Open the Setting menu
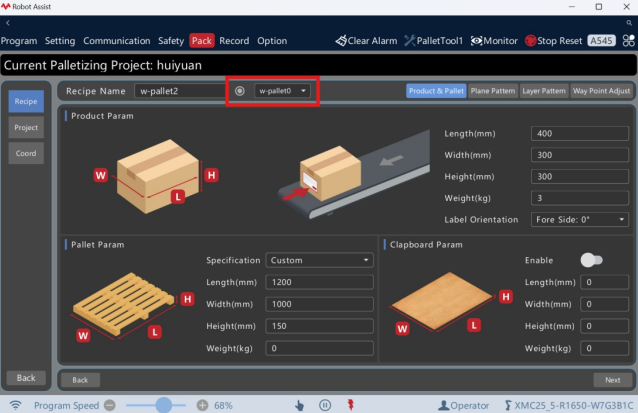 tap(60, 41)
